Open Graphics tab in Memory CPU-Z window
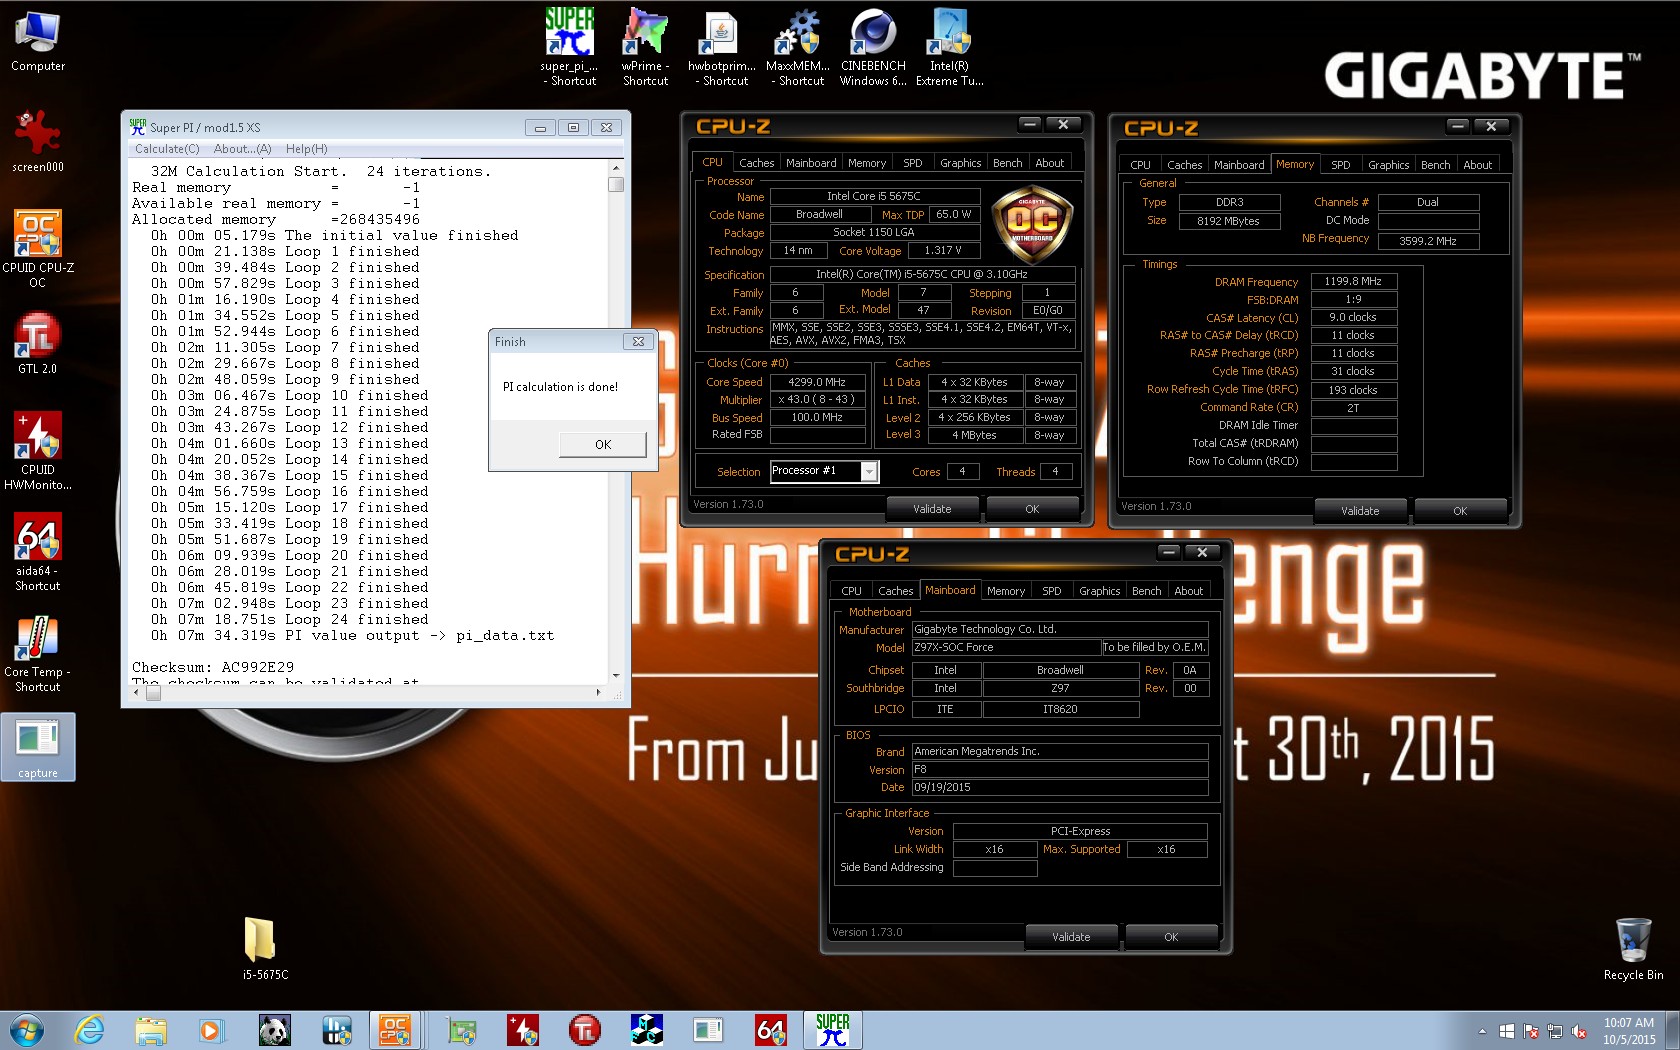The height and width of the screenshot is (1050, 1680). tap(1388, 165)
